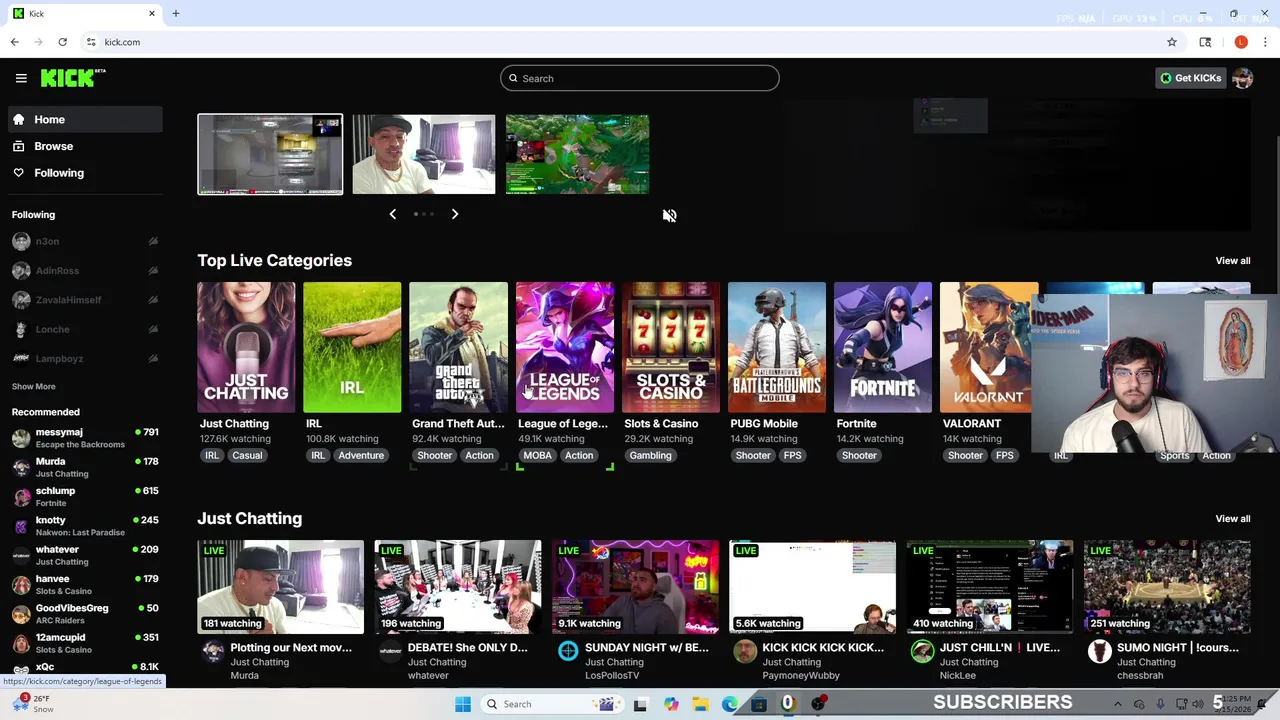Click FPS tag under PUBG Mobile
The width and height of the screenshot is (1280, 720).
[792, 455]
